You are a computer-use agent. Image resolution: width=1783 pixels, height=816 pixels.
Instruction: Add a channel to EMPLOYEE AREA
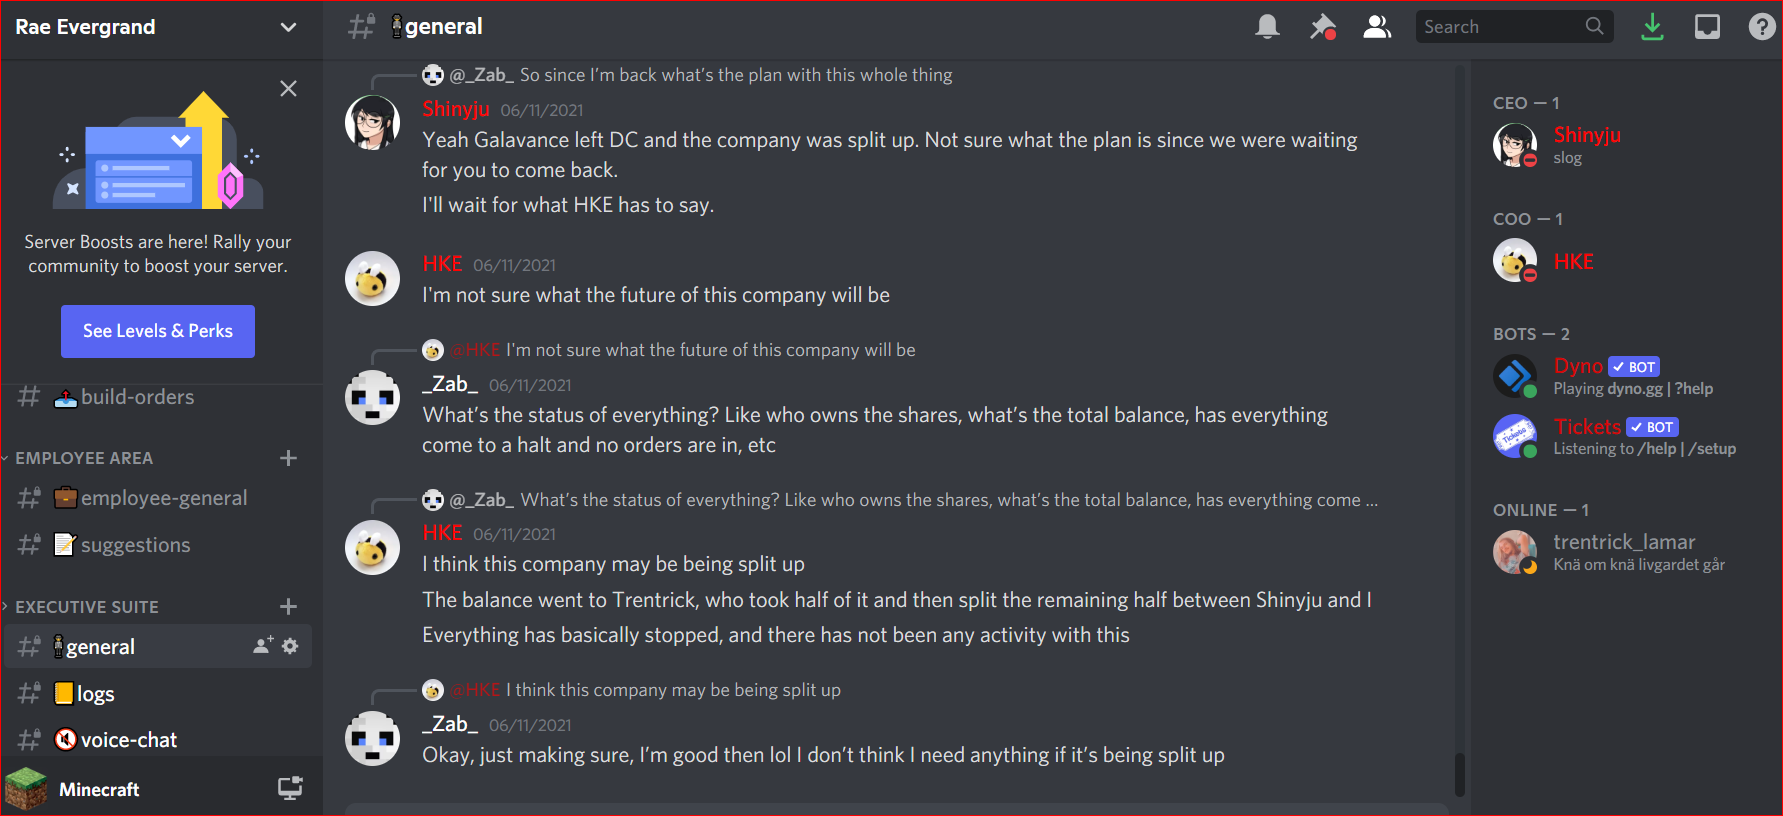289,458
